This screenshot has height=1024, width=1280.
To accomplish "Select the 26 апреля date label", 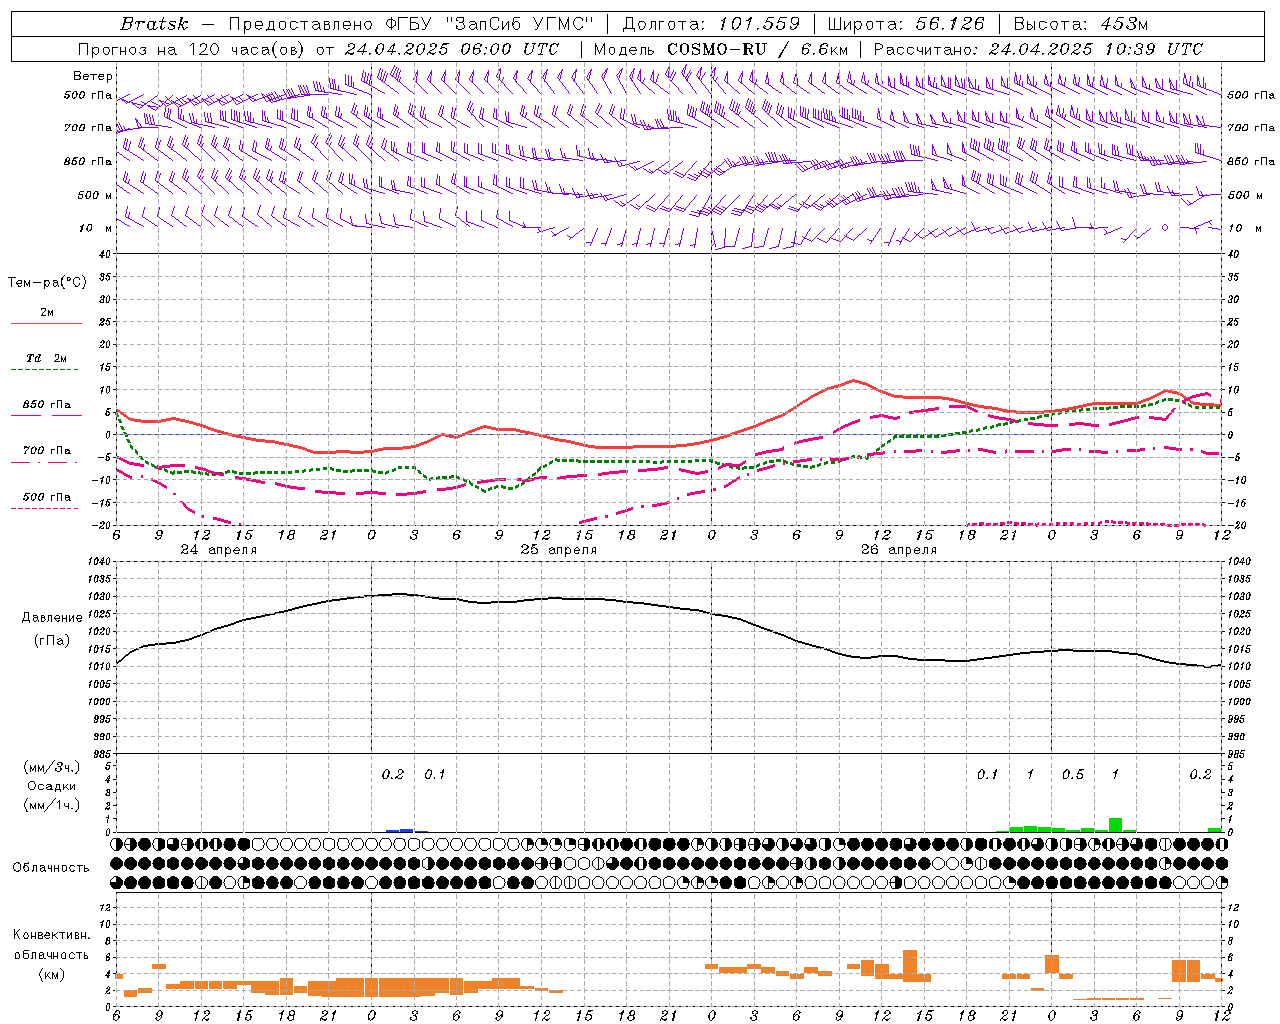I will point(898,550).
